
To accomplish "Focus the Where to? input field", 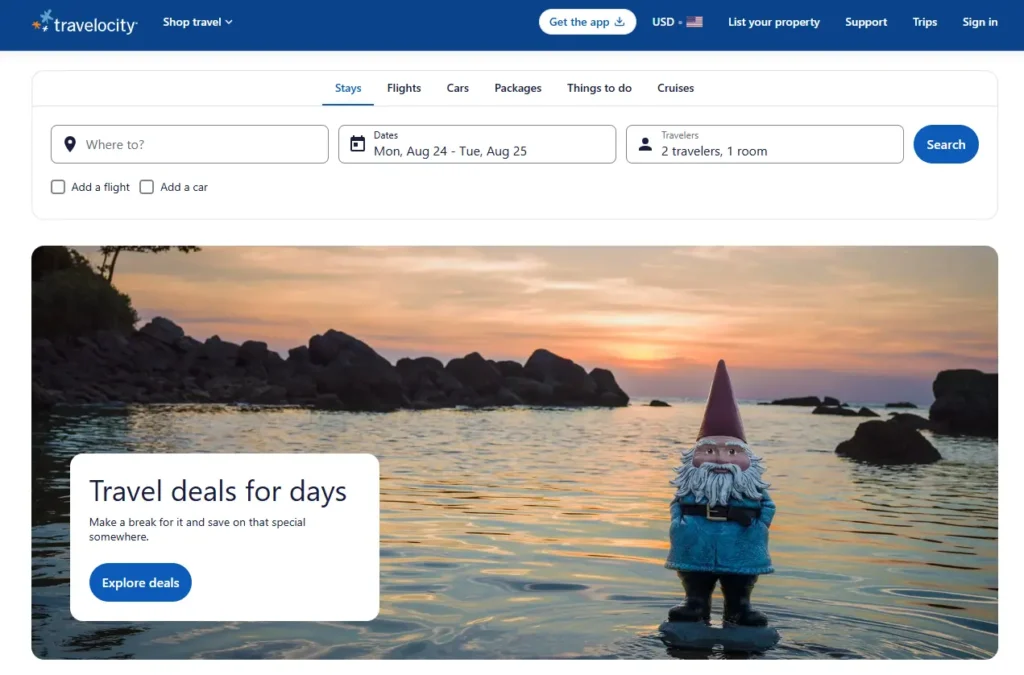I will tap(189, 144).
